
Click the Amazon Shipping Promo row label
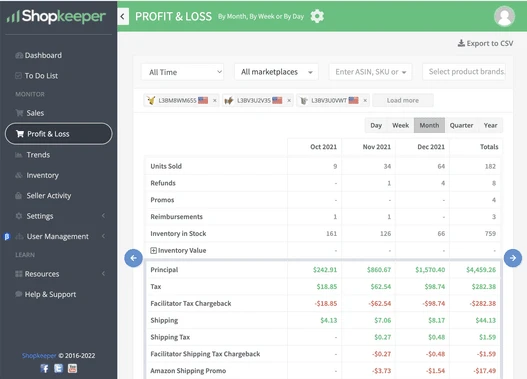click(188, 371)
